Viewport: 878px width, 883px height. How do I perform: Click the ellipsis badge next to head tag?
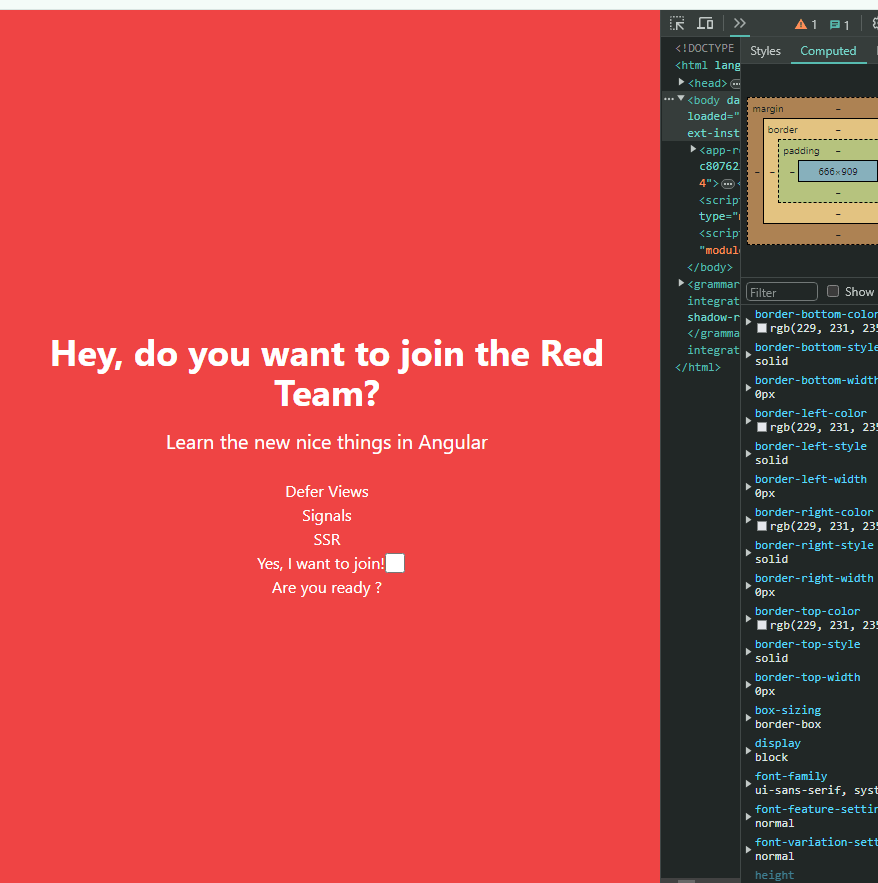click(x=735, y=84)
